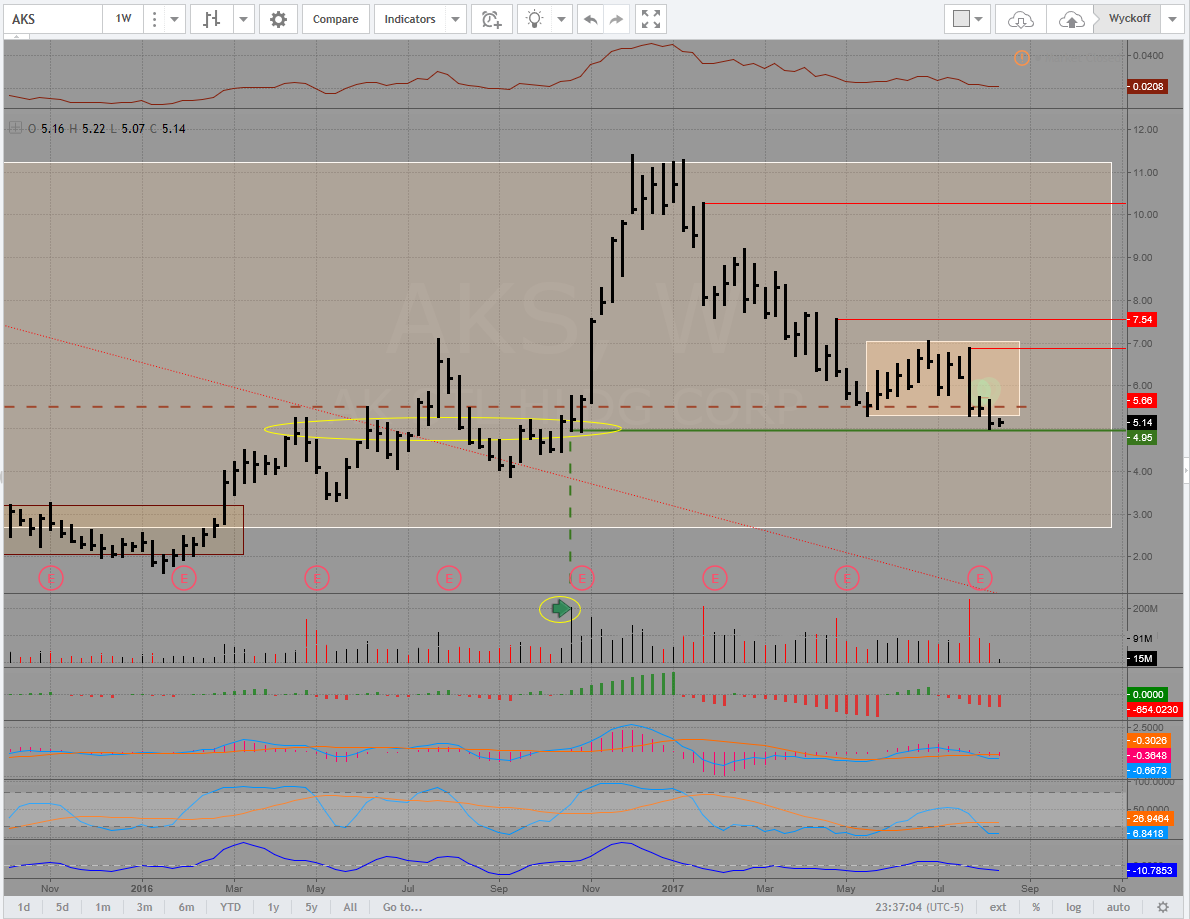Select the 6m time range
Image resolution: width=1190 pixels, height=919 pixels.
(x=186, y=907)
